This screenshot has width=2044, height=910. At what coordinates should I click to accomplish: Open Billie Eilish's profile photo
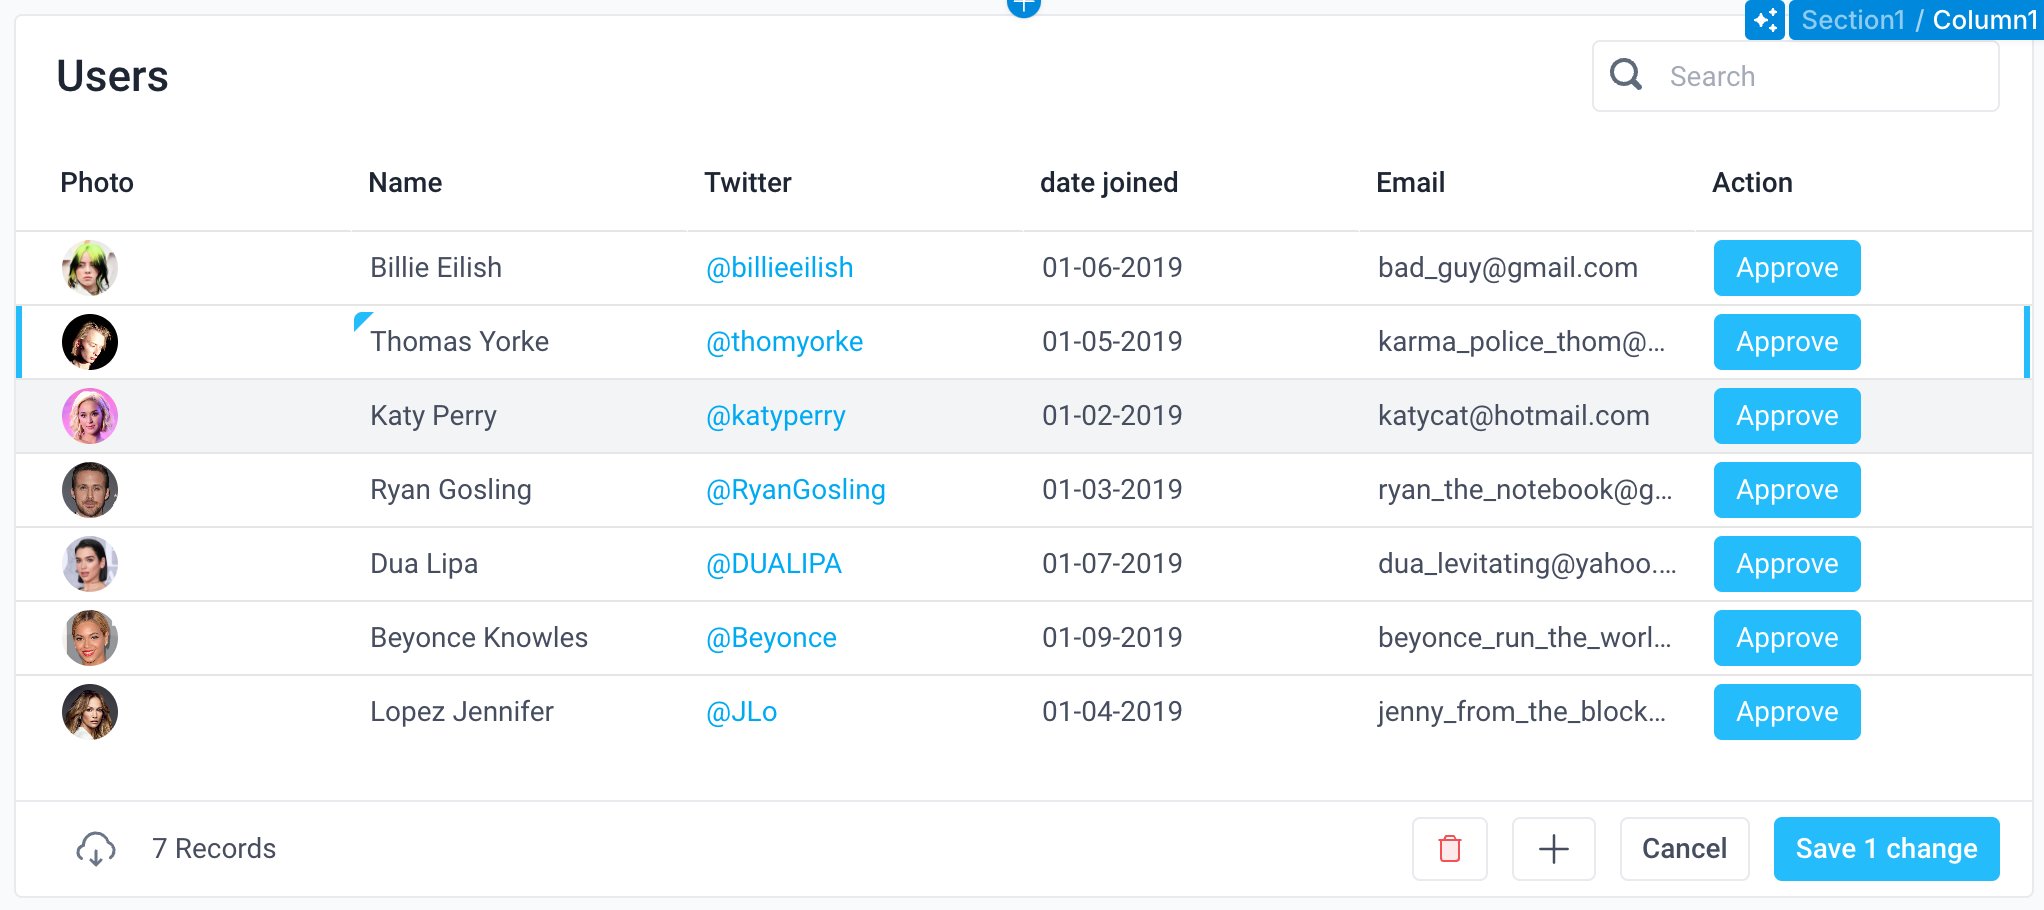pyautogui.click(x=90, y=268)
